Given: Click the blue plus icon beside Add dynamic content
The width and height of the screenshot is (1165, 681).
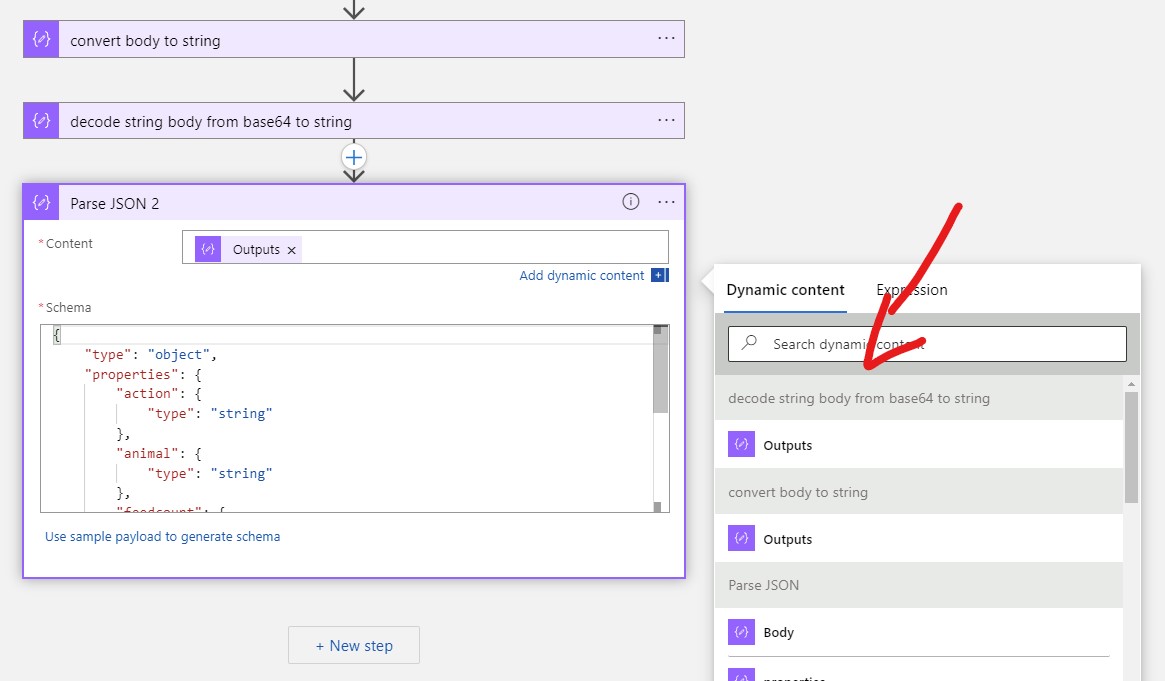Looking at the screenshot, I should coord(659,276).
